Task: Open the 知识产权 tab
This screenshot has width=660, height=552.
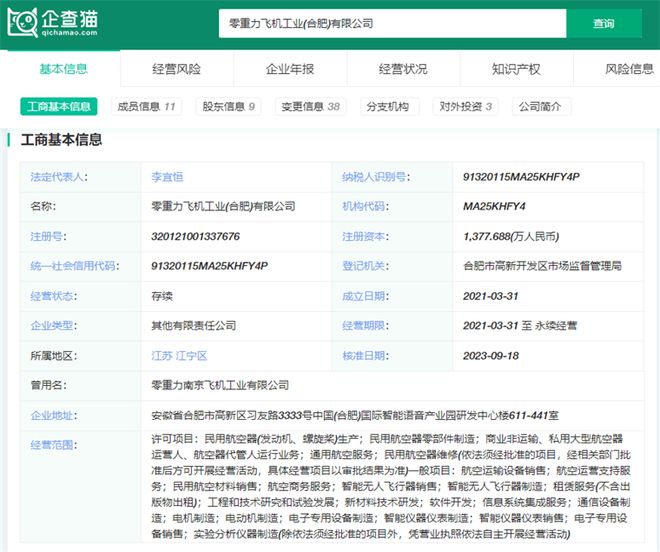Action: 516,69
